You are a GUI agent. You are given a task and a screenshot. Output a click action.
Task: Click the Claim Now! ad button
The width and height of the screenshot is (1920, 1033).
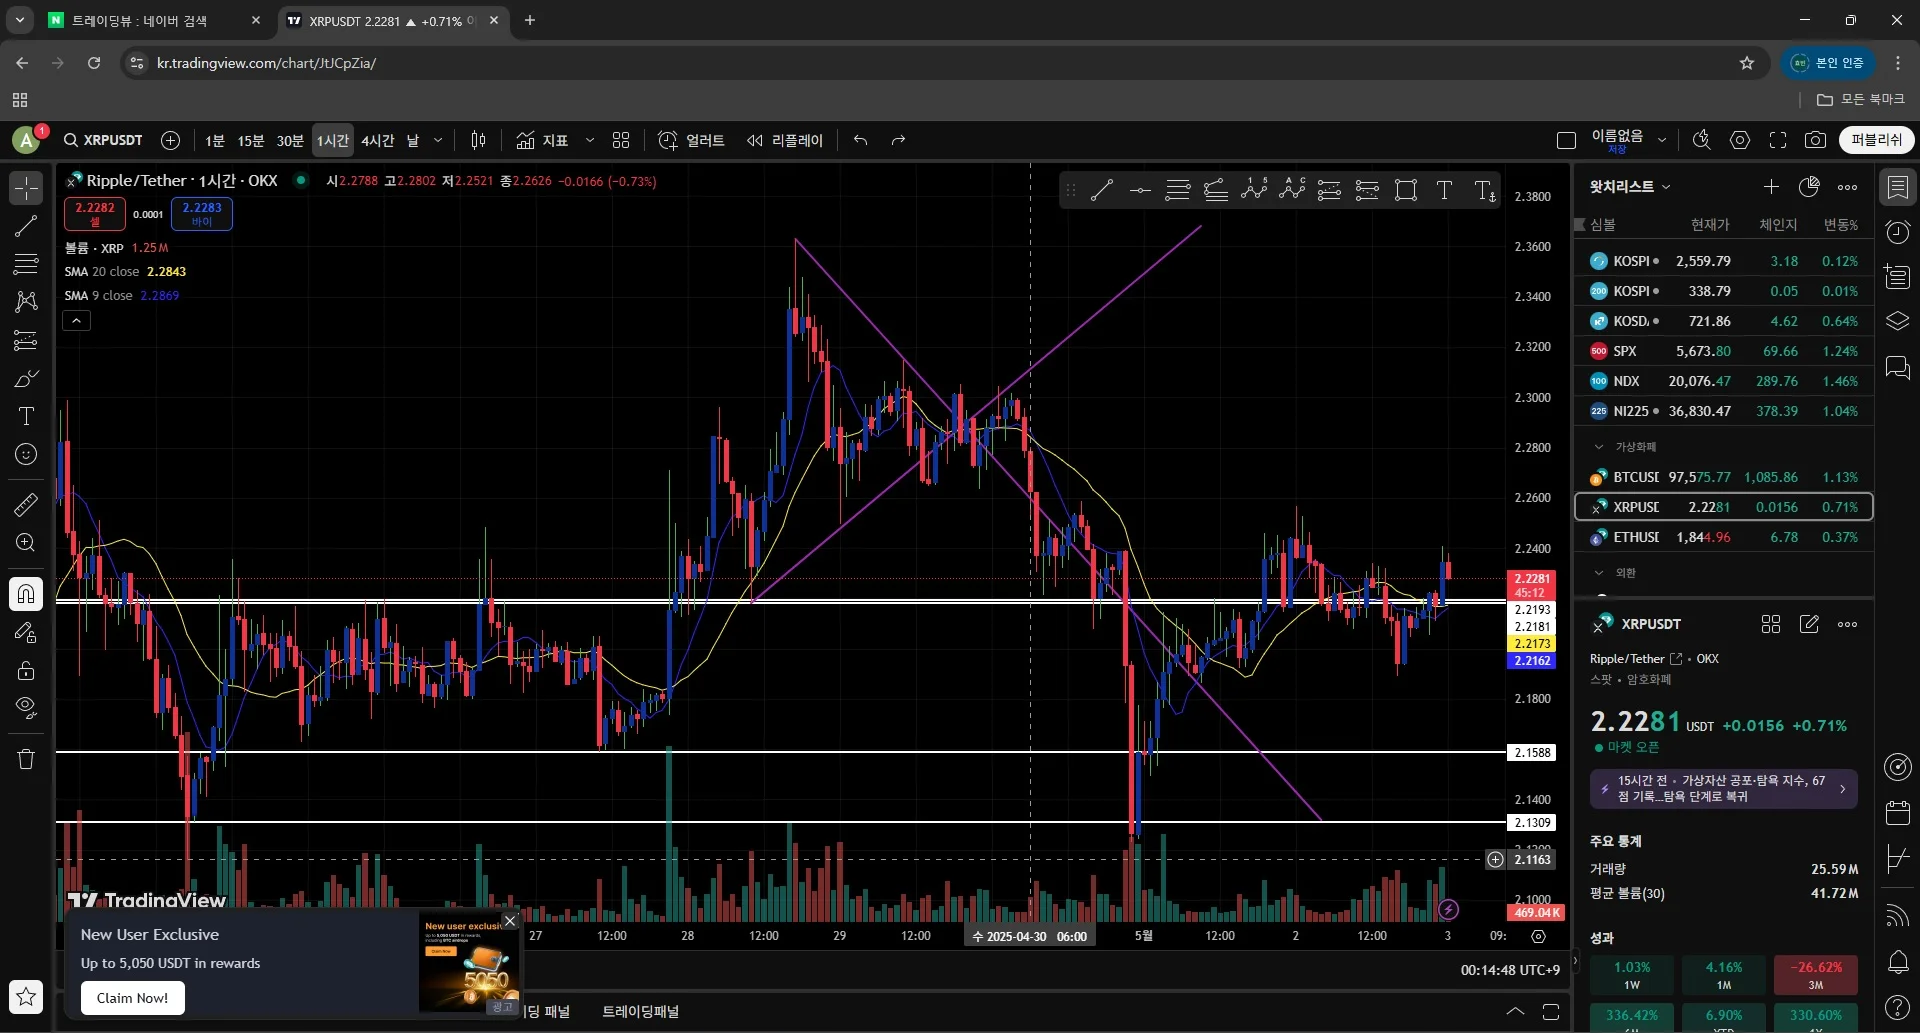(132, 997)
